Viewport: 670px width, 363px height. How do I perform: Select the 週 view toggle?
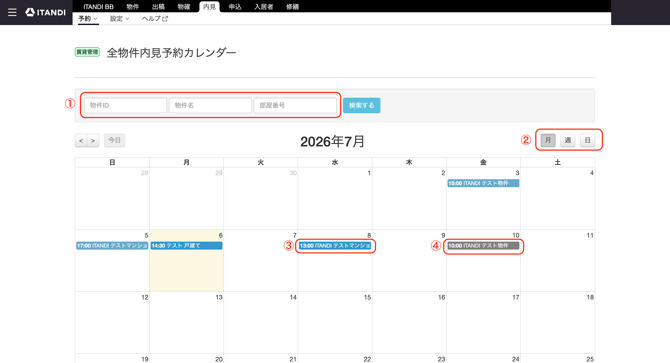tap(567, 140)
